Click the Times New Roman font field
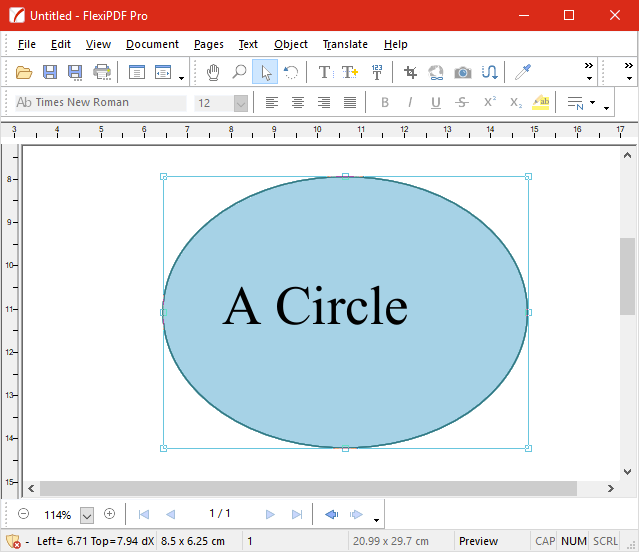Screen dimensions: 639x552 (x=100, y=103)
